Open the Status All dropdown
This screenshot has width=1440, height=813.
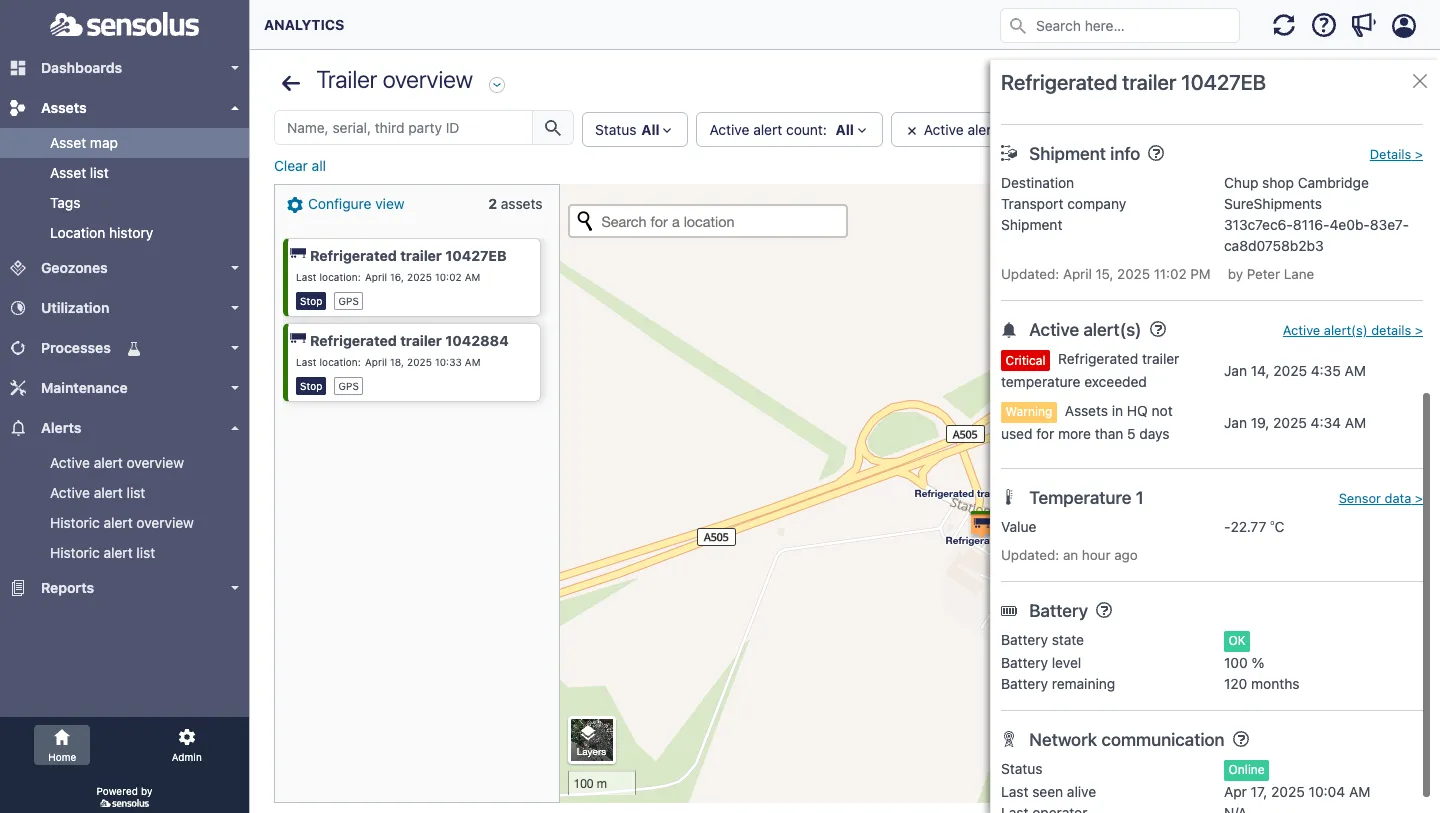point(634,130)
